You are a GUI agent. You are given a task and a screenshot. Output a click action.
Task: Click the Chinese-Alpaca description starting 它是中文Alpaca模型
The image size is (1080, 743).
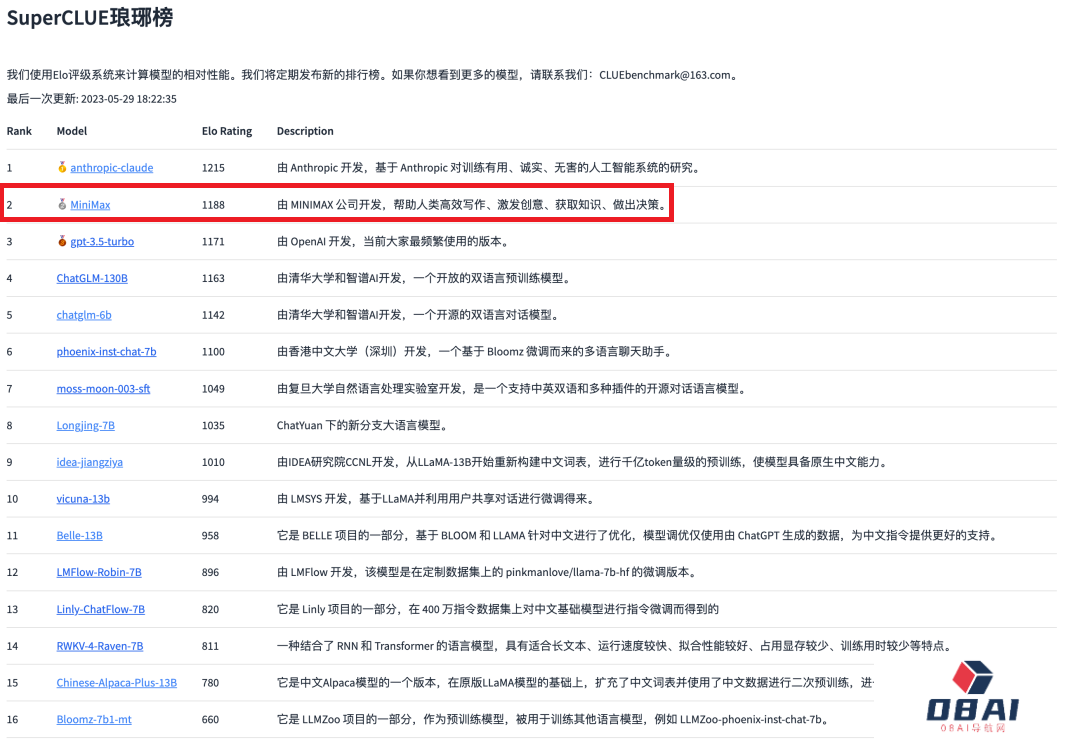coord(575,683)
